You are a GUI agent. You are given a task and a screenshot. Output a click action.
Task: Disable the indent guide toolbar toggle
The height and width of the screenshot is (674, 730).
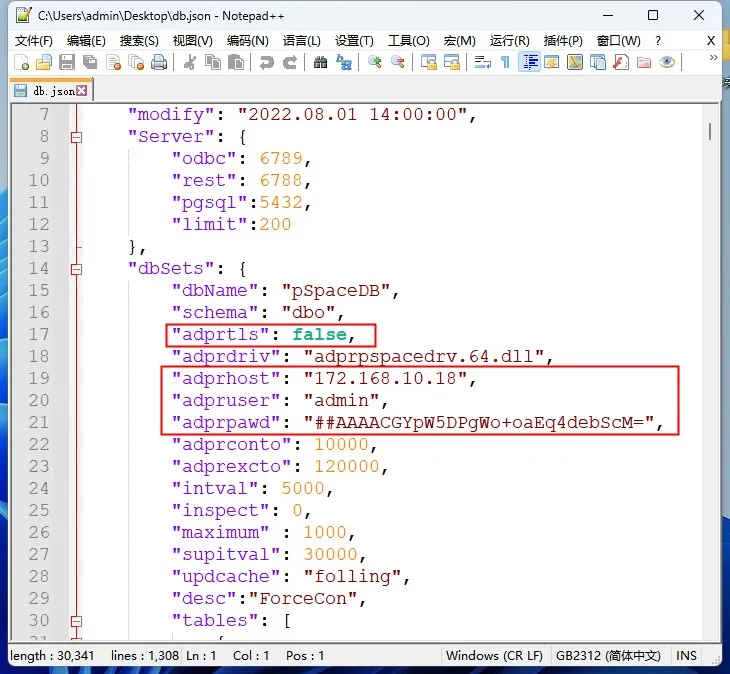[x=529, y=62]
